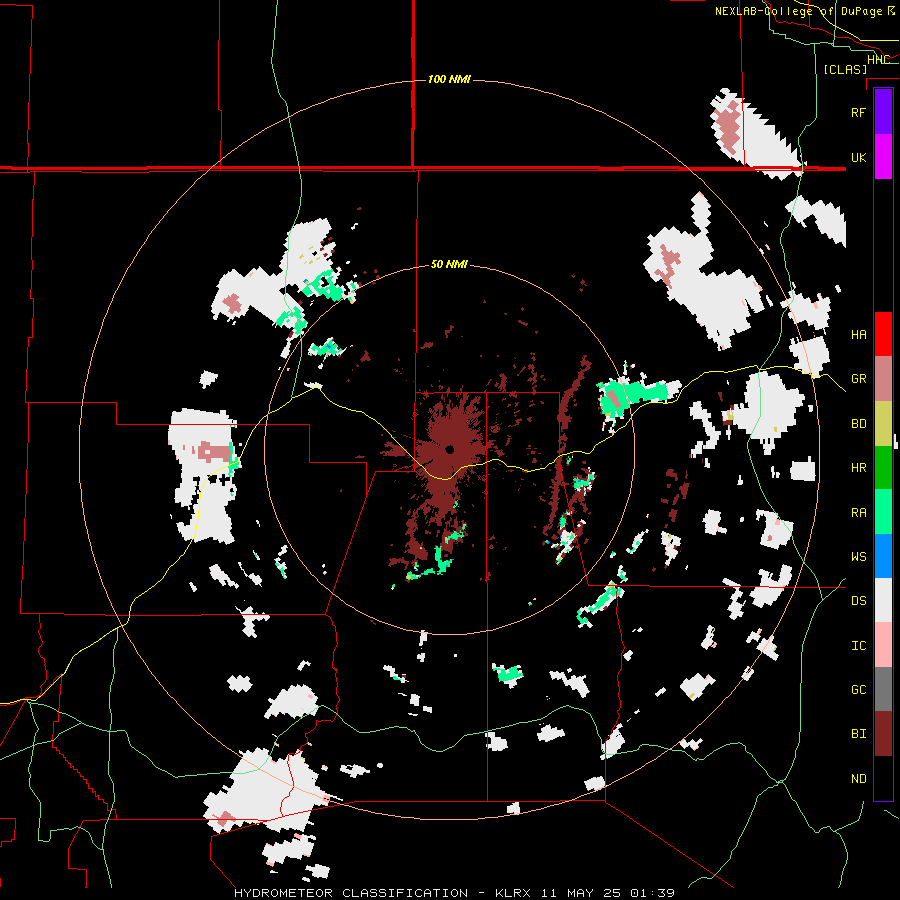The width and height of the screenshot is (900, 900).
Task: Click the 50 NMI range ring label
Action: (x=449, y=264)
